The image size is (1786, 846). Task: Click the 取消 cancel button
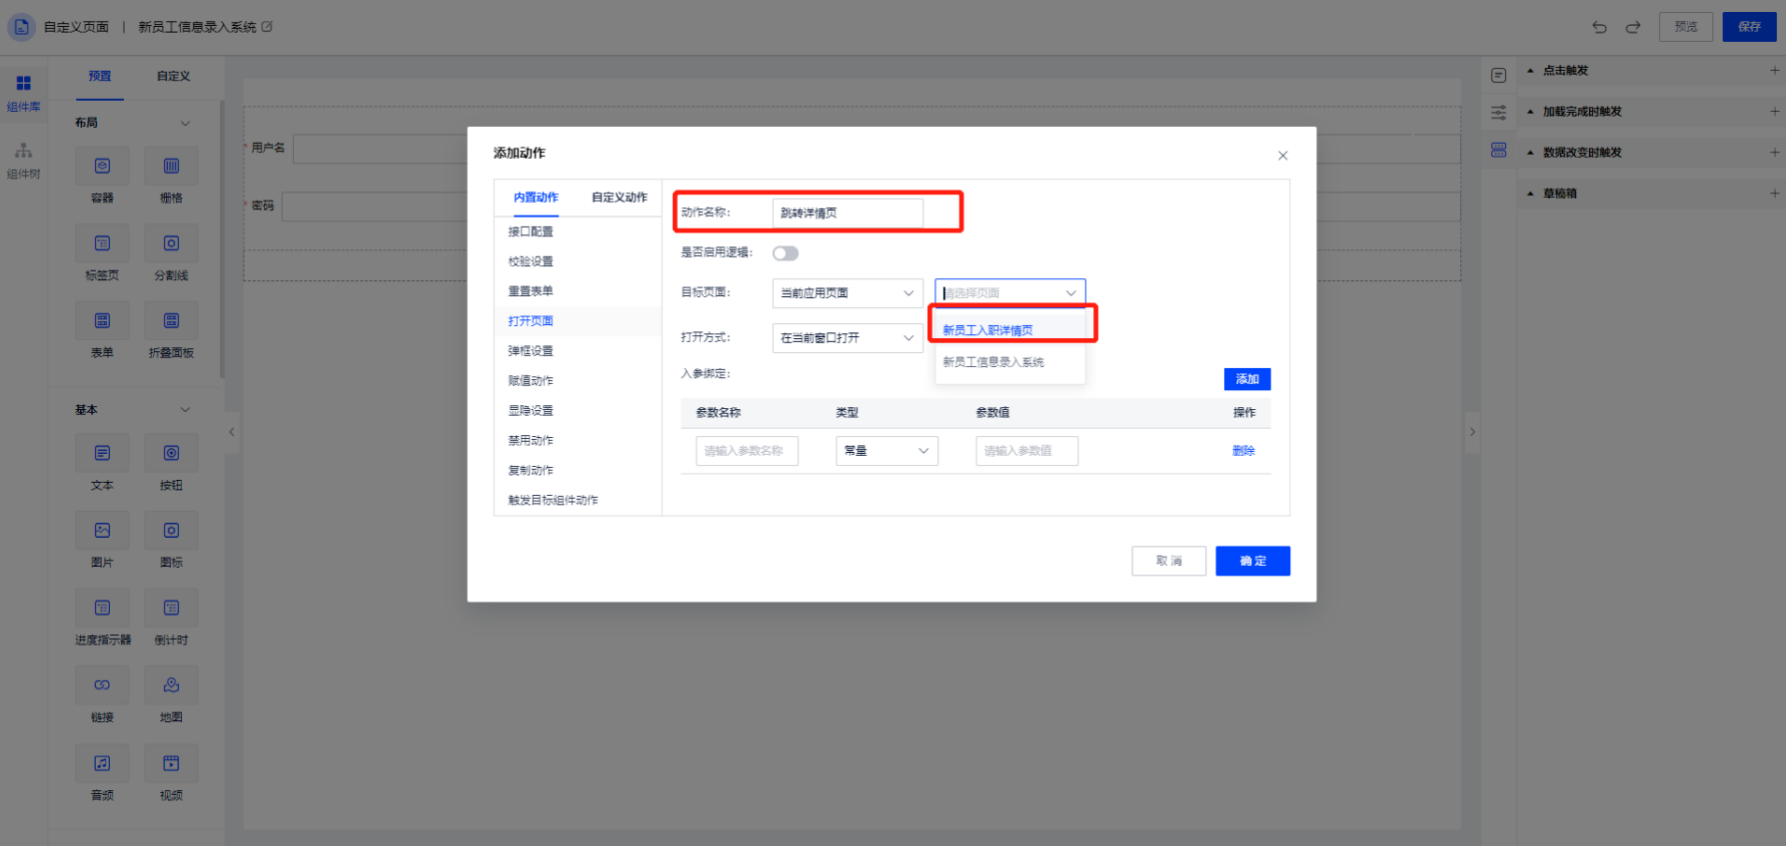pyautogui.click(x=1169, y=561)
